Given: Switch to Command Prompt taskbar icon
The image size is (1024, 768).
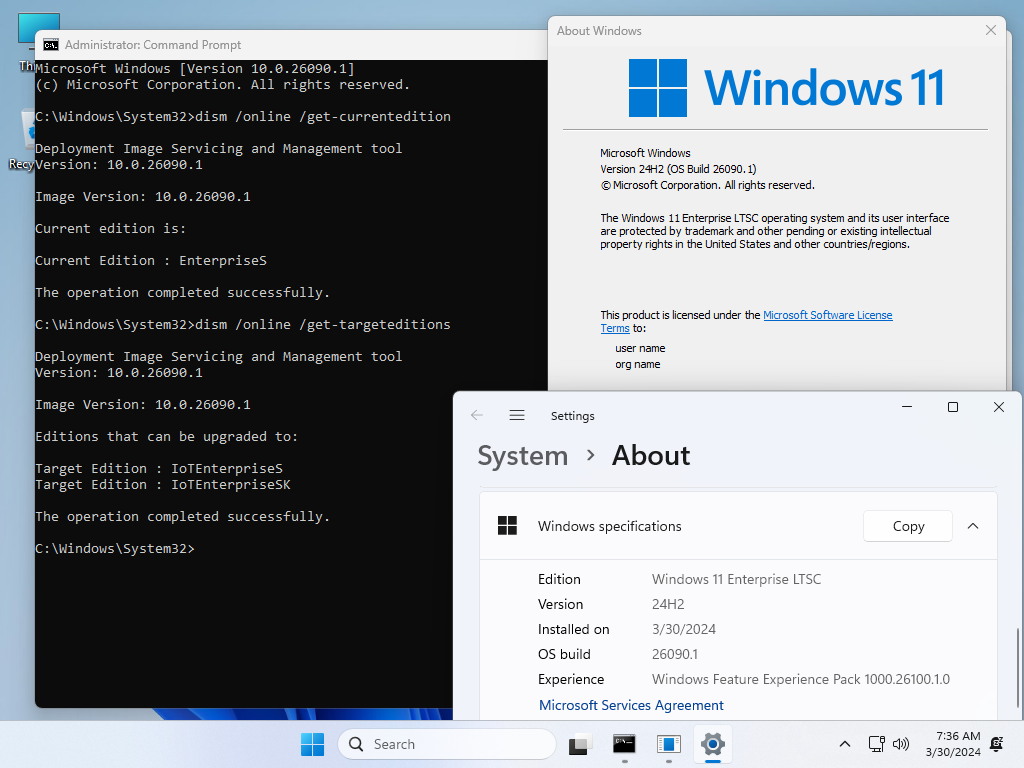Looking at the screenshot, I should tap(624, 744).
